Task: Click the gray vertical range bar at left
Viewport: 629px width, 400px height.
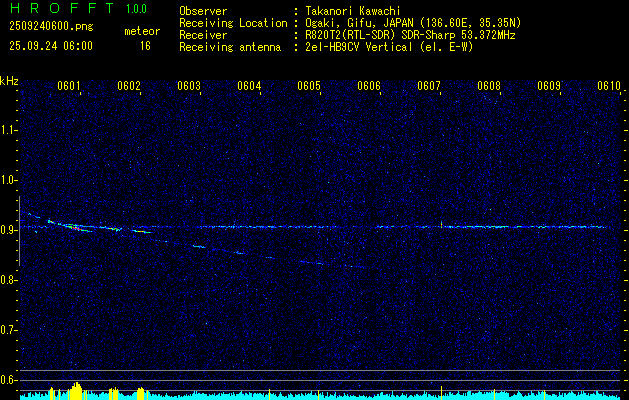Action: point(19,231)
